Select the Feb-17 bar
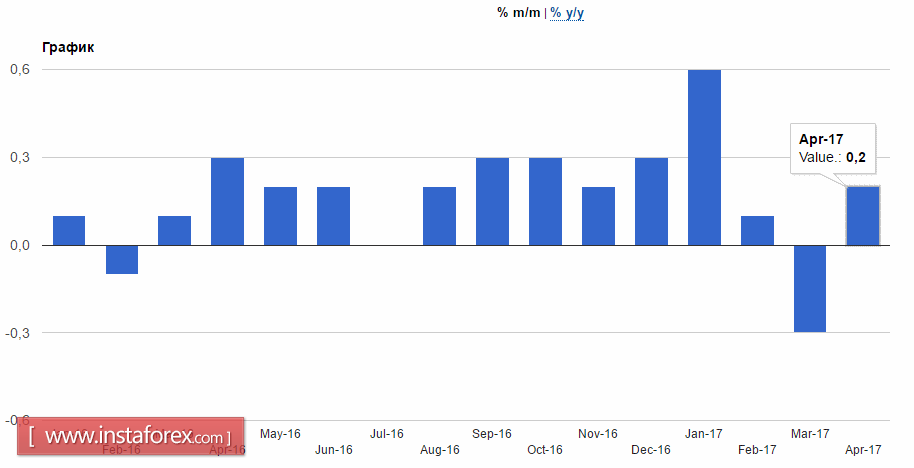The width and height of the screenshot is (914, 468). [757, 231]
